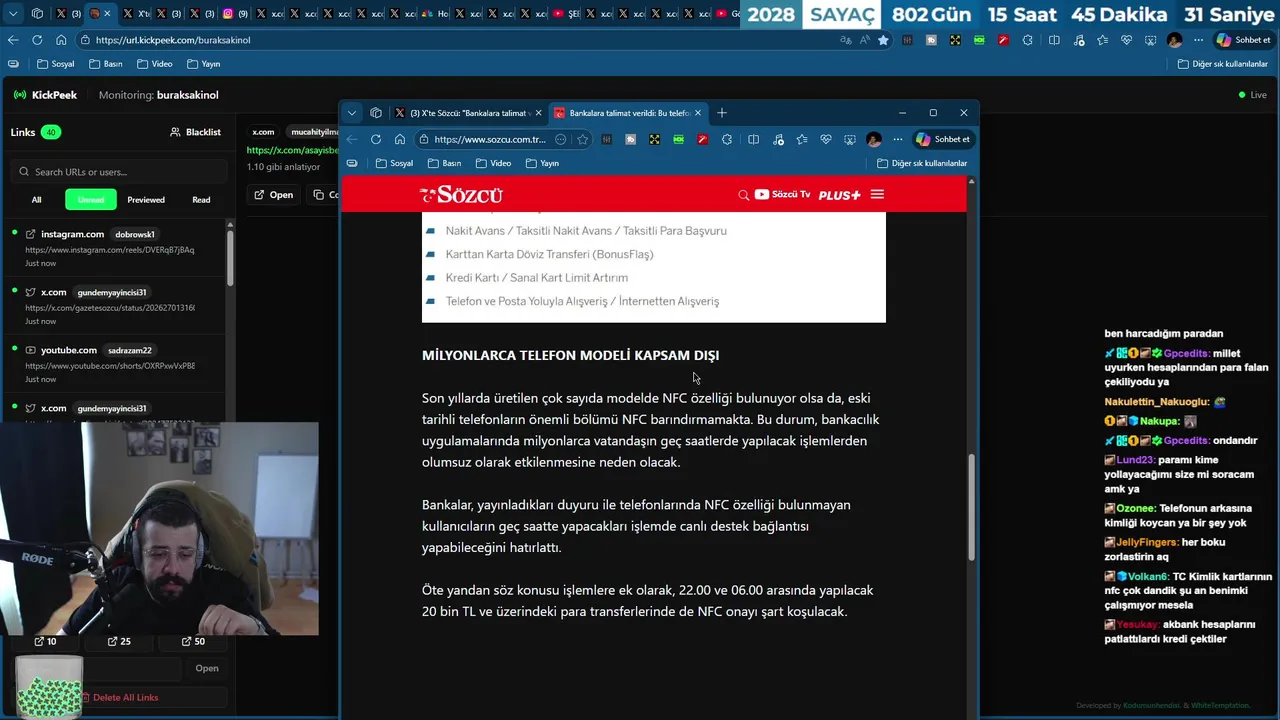Image resolution: width=1280 pixels, height=720 pixels.
Task: Open Sözcü Tv YouTube link
Action: coord(782,194)
